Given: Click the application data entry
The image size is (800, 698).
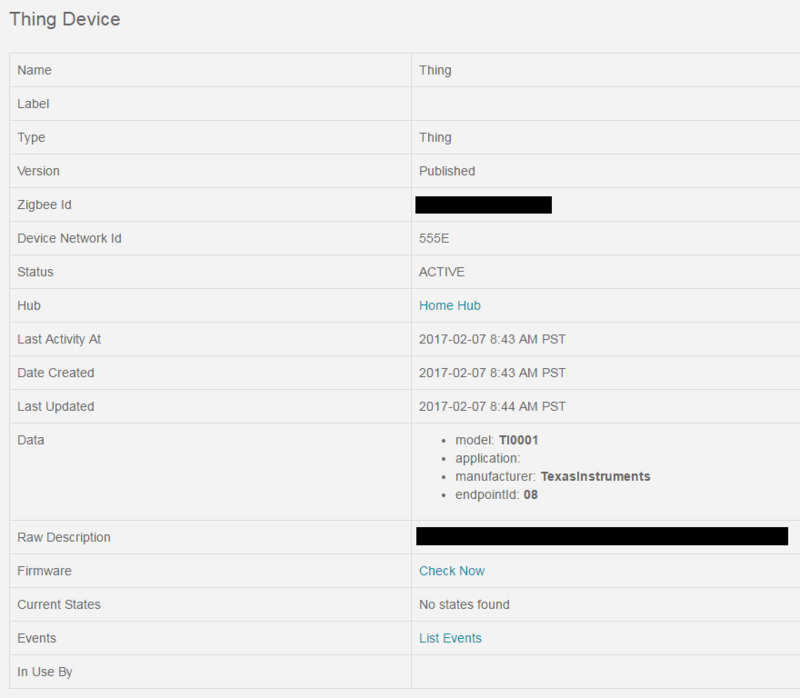Looking at the screenshot, I should click(x=488, y=458).
